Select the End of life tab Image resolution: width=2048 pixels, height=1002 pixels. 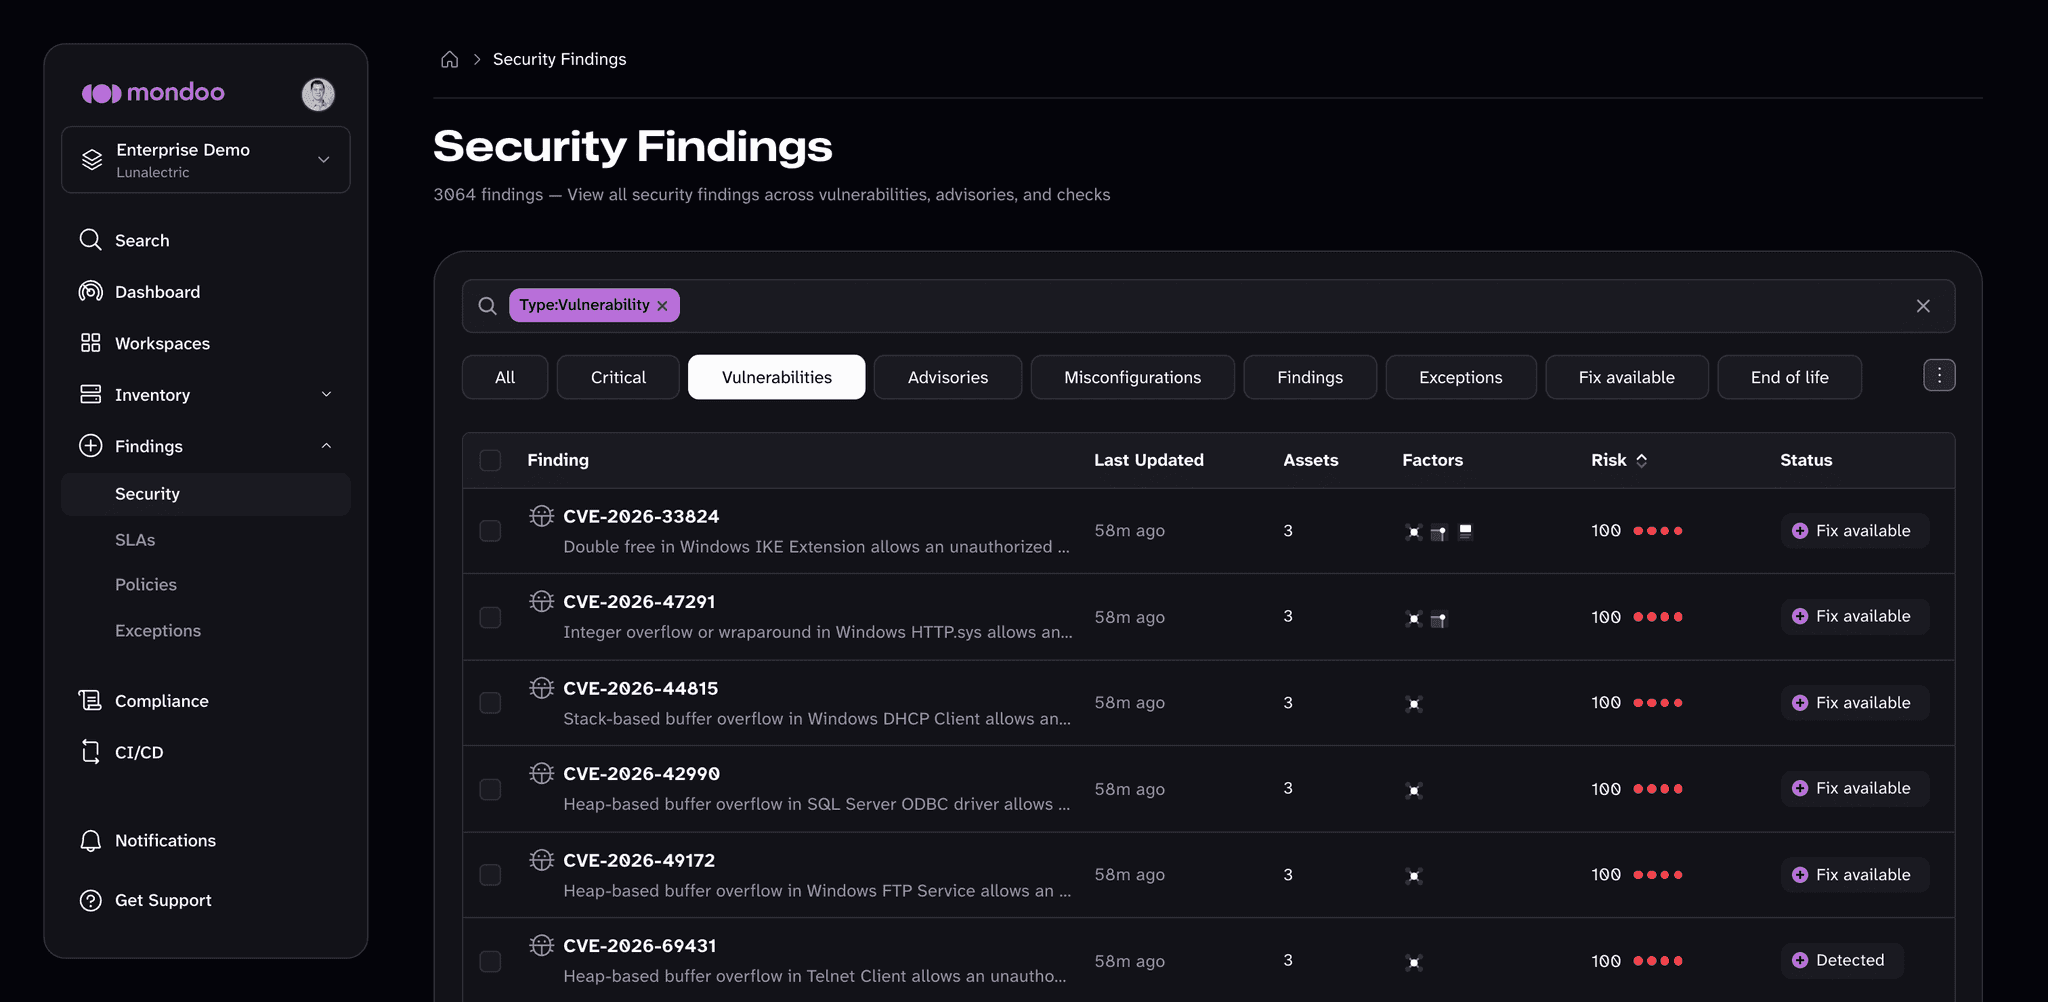(1790, 377)
